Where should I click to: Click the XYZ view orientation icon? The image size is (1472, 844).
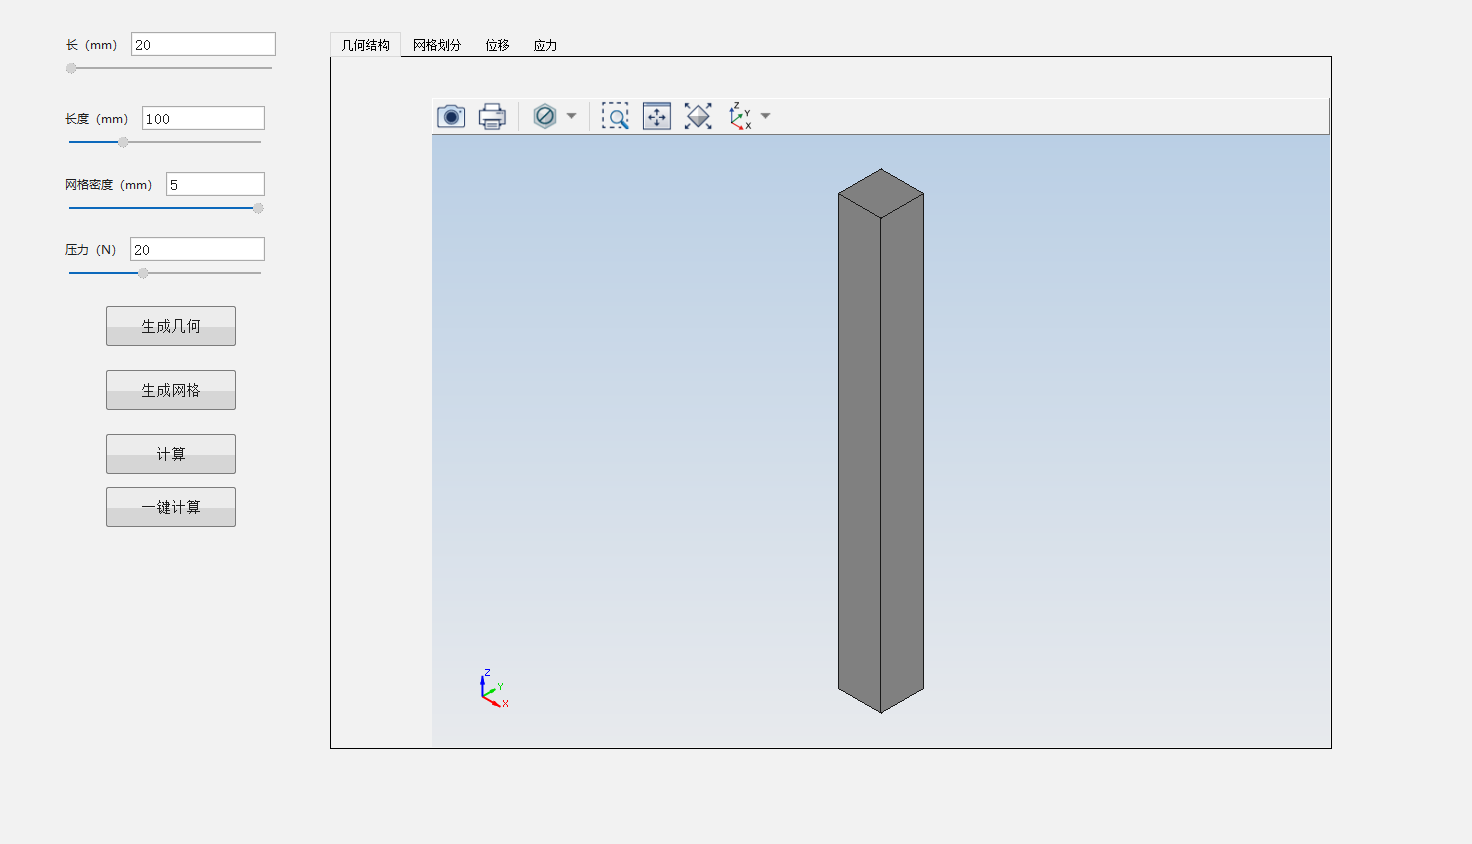[x=740, y=116]
